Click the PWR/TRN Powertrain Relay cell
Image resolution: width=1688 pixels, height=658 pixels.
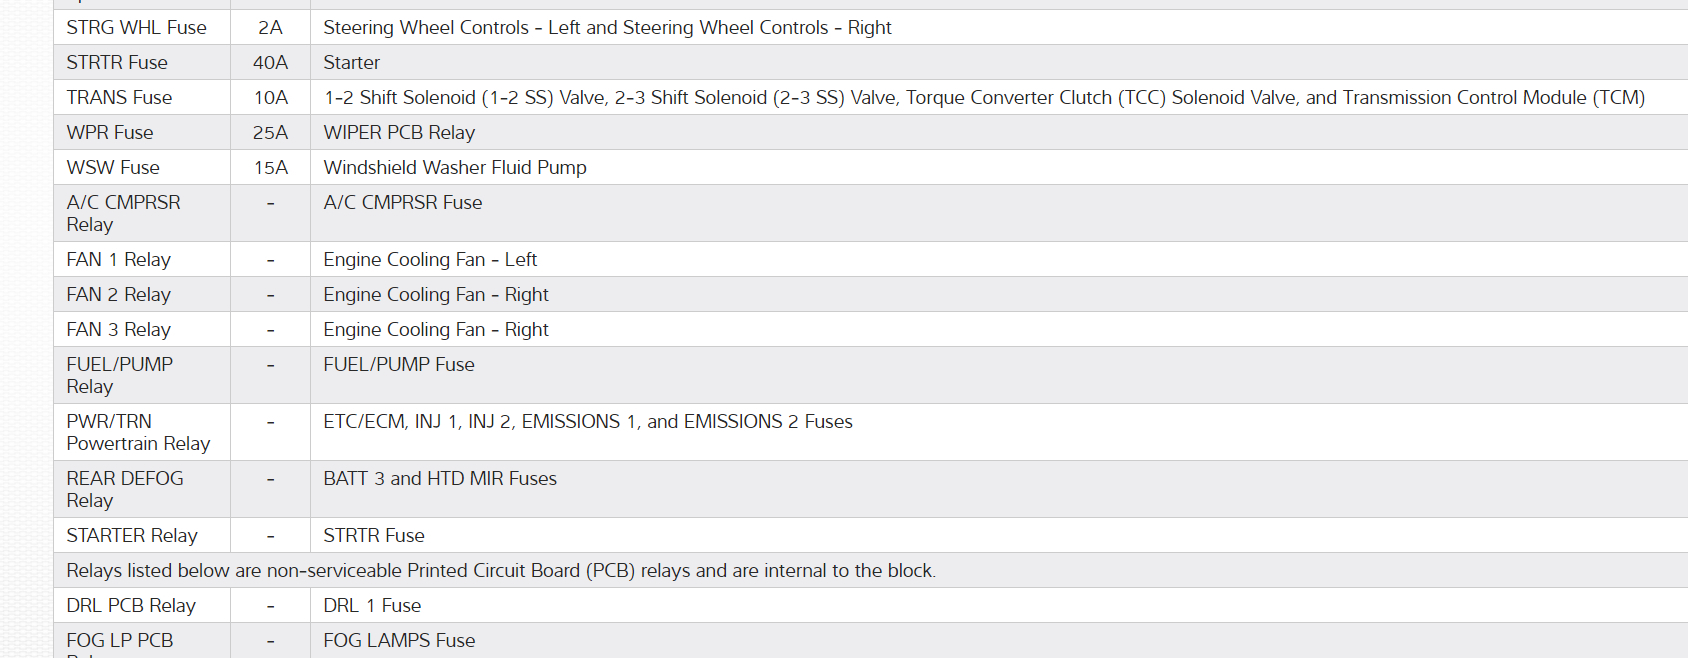(x=138, y=432)
